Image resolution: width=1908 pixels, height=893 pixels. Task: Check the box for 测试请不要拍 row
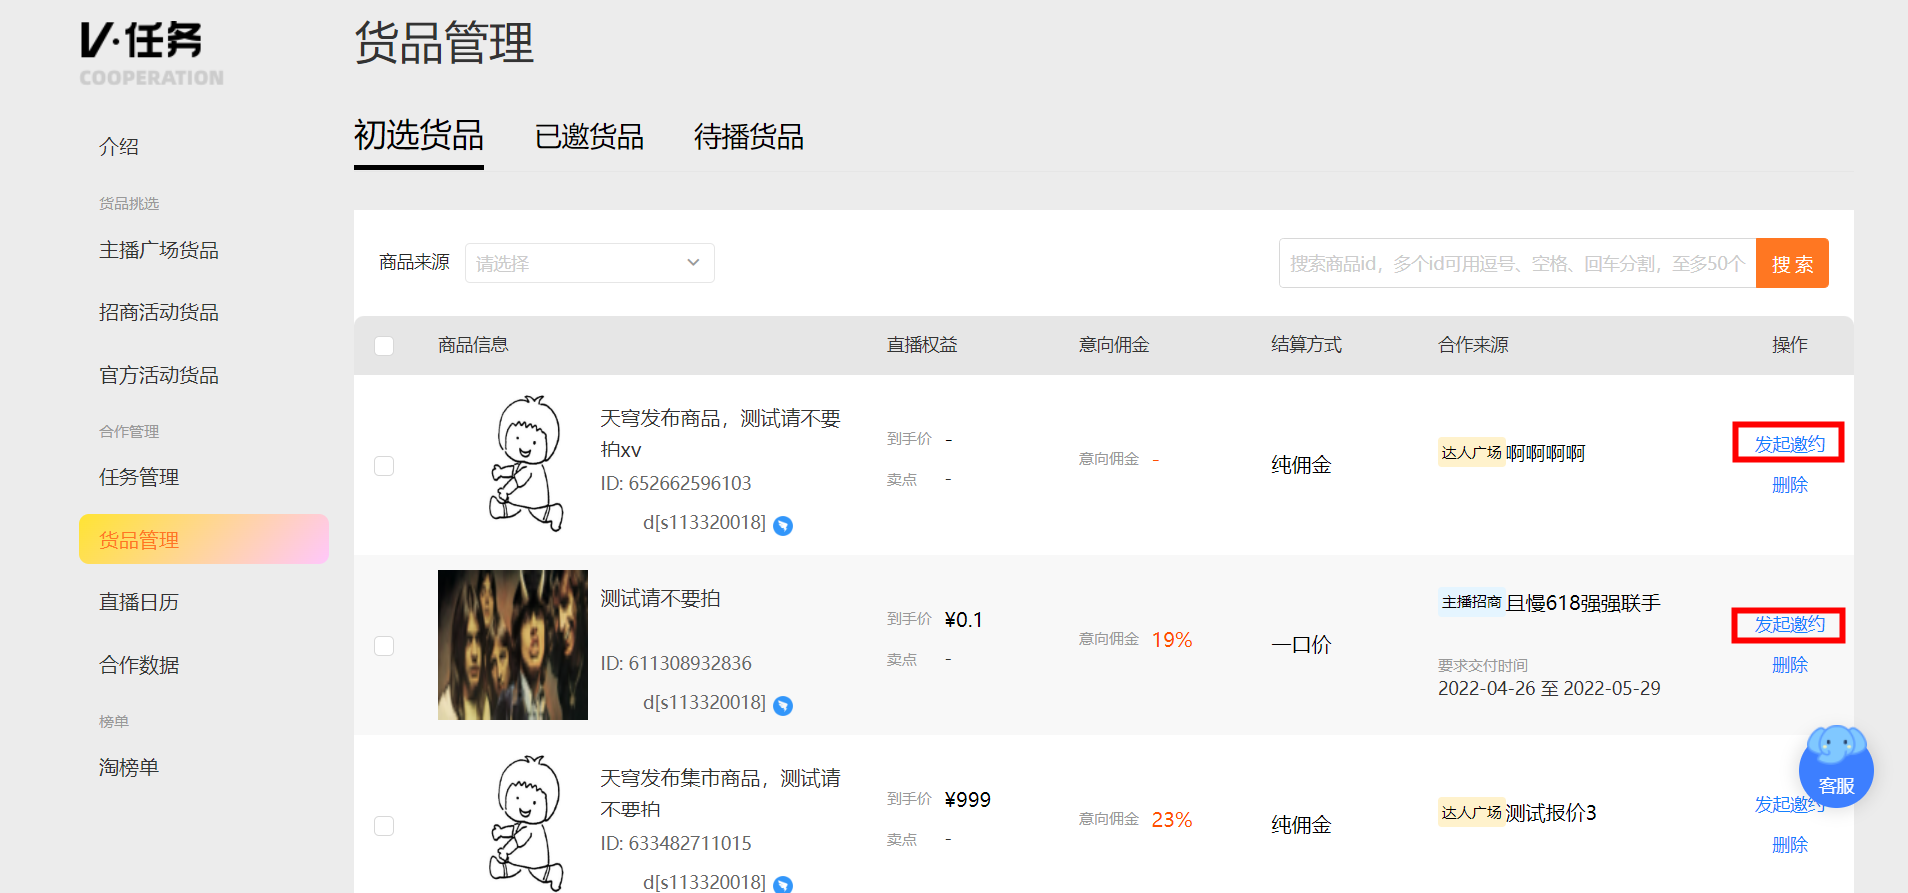[384, 646]
